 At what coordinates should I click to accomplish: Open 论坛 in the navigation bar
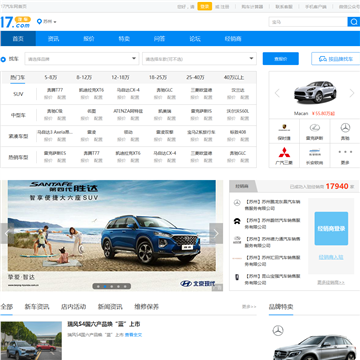point(195,39)
